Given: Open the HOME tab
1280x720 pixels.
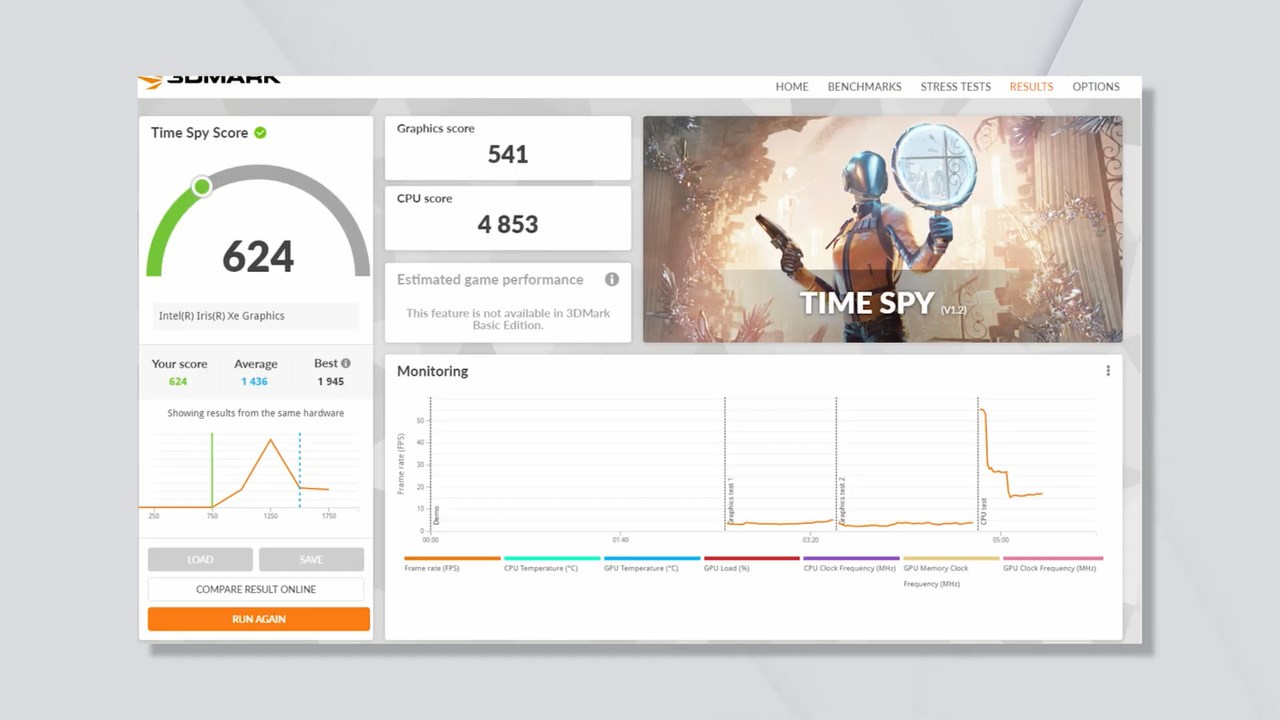Looking at the screenshot, I should pyautogui.click(x=791, y=87).
